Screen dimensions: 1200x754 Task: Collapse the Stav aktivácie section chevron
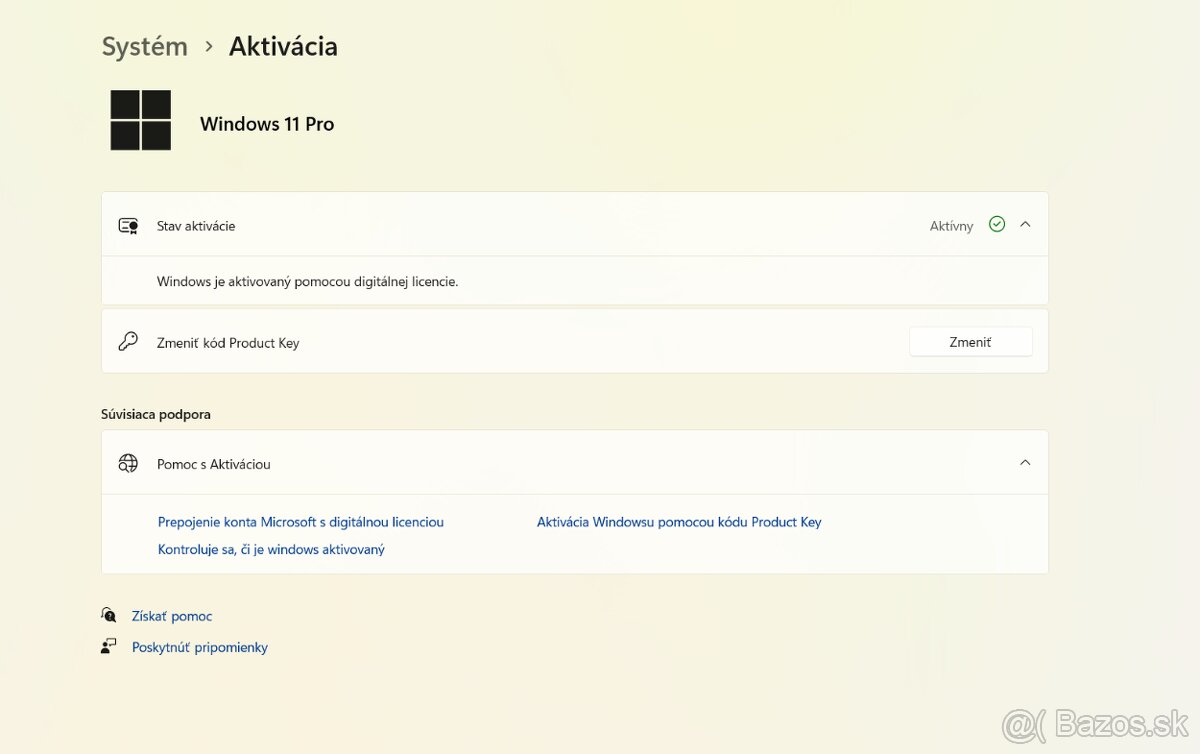[1025, 225]
